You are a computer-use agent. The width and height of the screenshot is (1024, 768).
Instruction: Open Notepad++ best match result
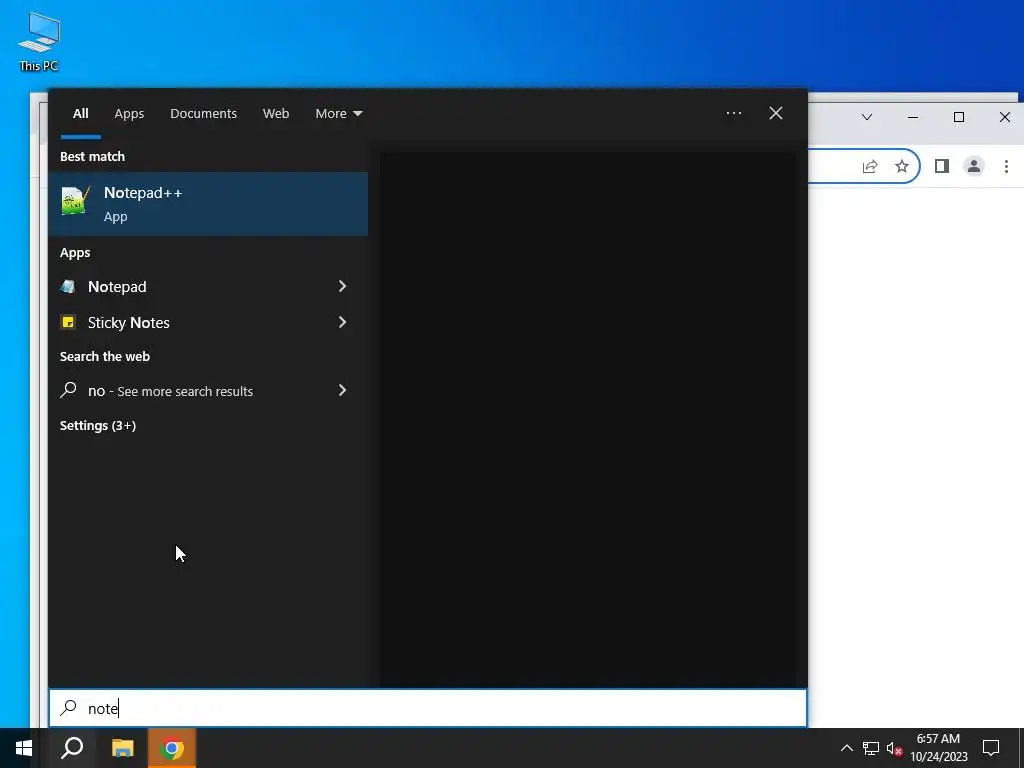(x=208, y=204)
